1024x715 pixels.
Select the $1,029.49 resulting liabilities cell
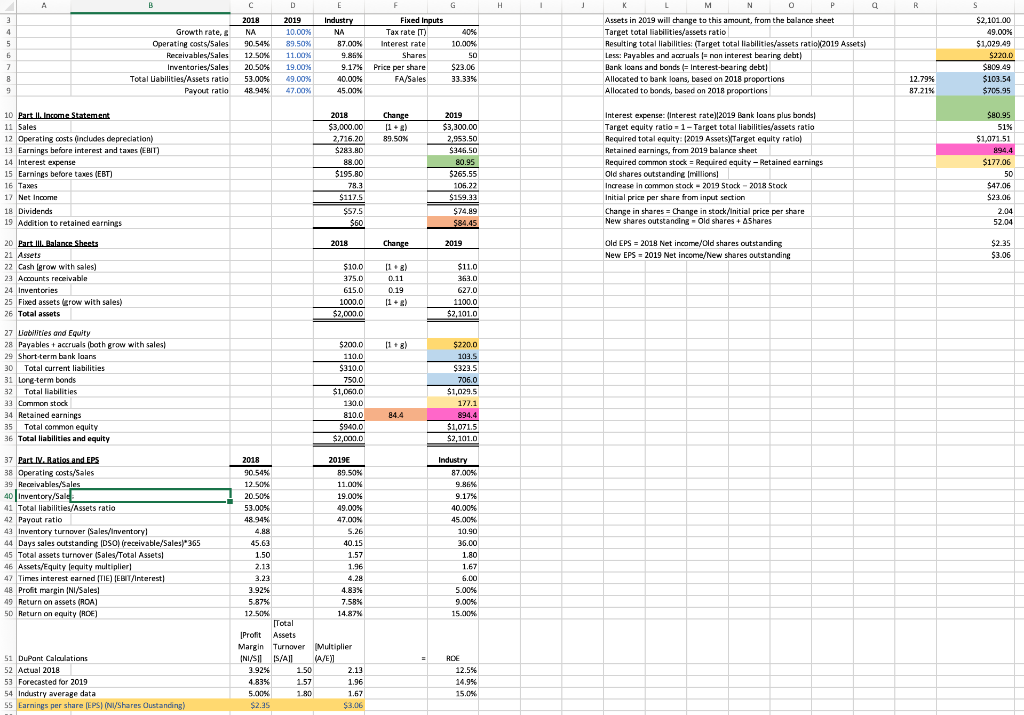[x=974, y=44]
